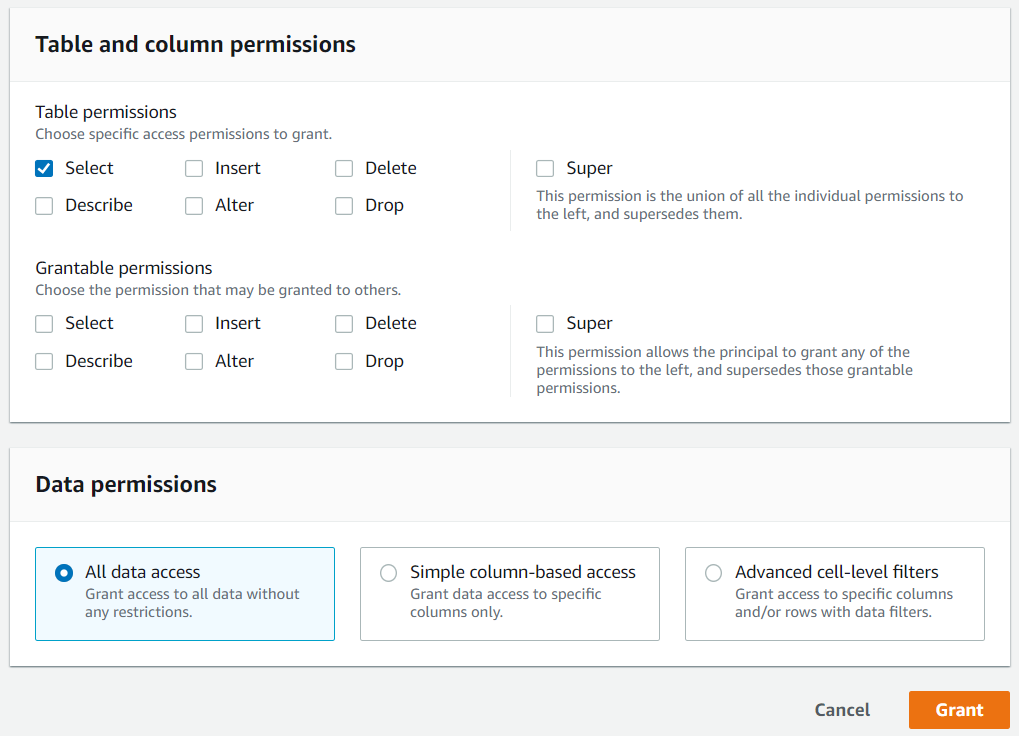Check Describe under Grantable permissions
The height and width of the screenshot is (736, 1019).
[x=44, y=362]
